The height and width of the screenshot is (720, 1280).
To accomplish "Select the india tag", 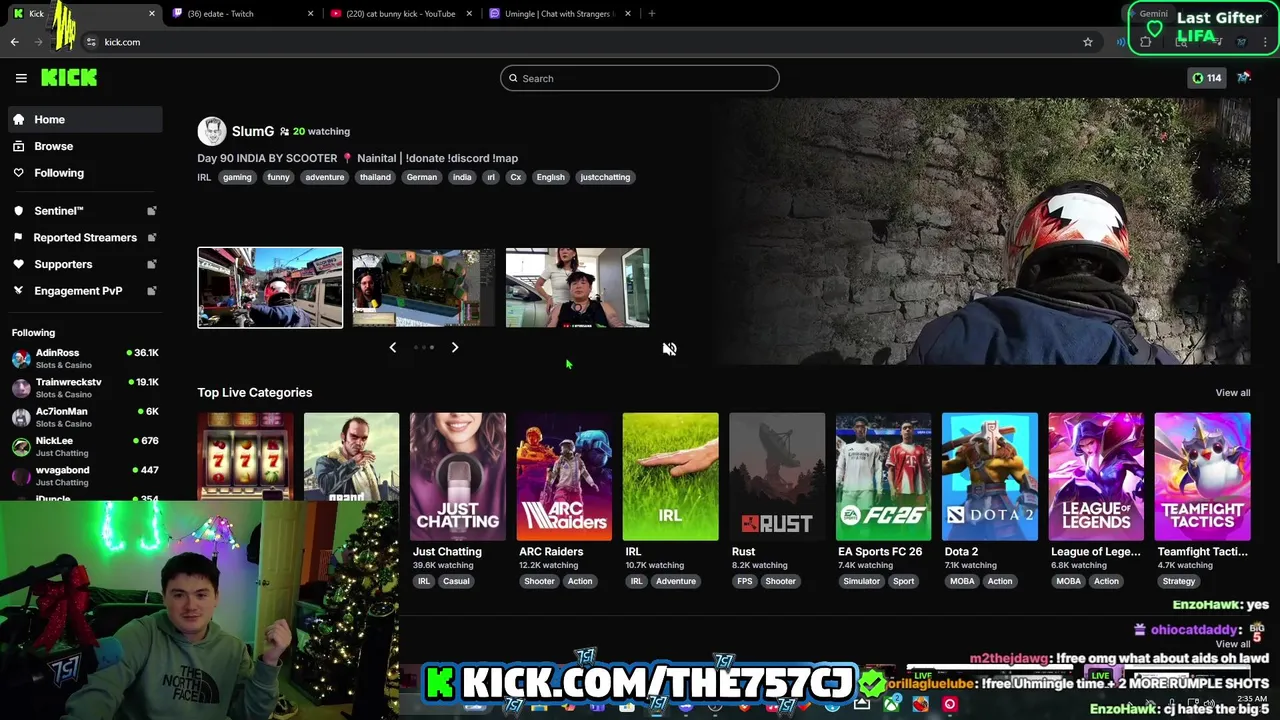I will (x=462, y=177).
